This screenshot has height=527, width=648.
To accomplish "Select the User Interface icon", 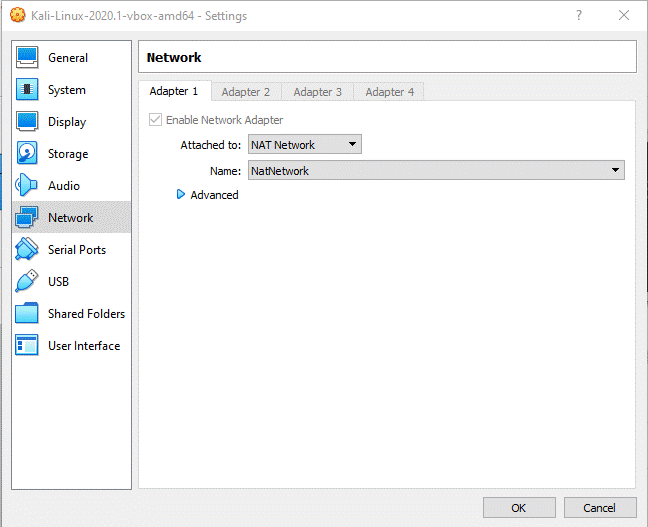I will (x=28, y=346).
